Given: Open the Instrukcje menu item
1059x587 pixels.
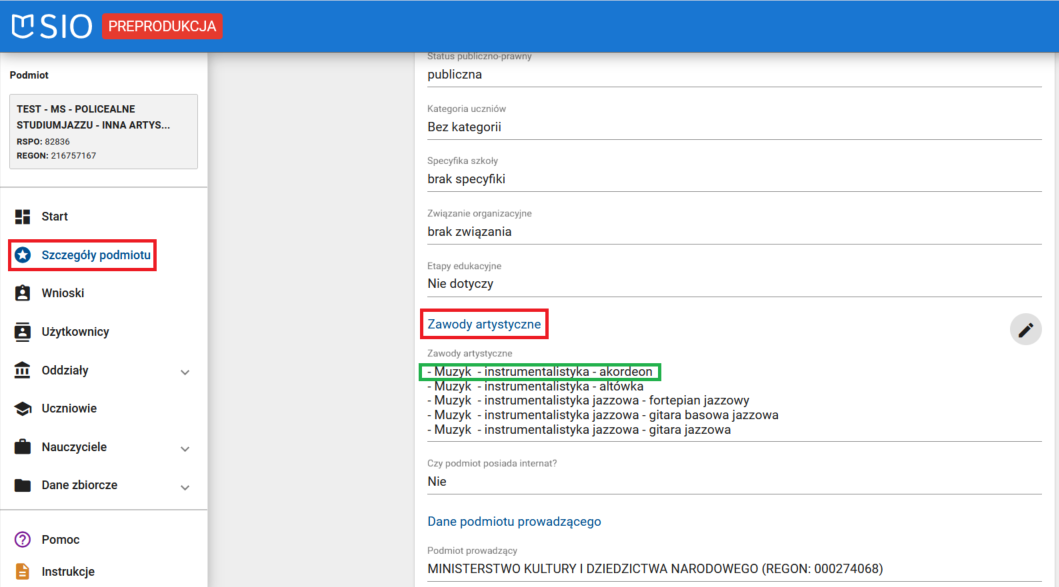Looking at the screenshot, I should pos(68,572).
